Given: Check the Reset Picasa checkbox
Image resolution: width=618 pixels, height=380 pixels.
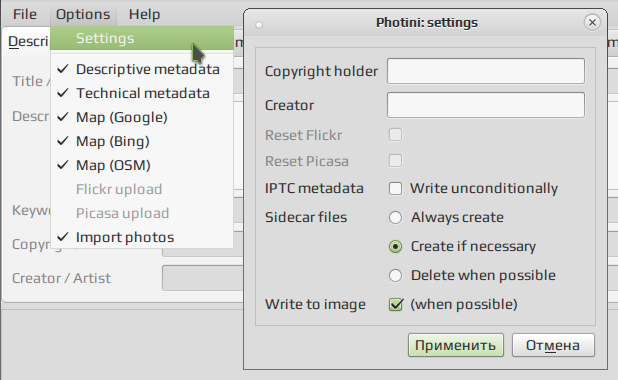Looking at the screenshot, I should click(395, 161).
